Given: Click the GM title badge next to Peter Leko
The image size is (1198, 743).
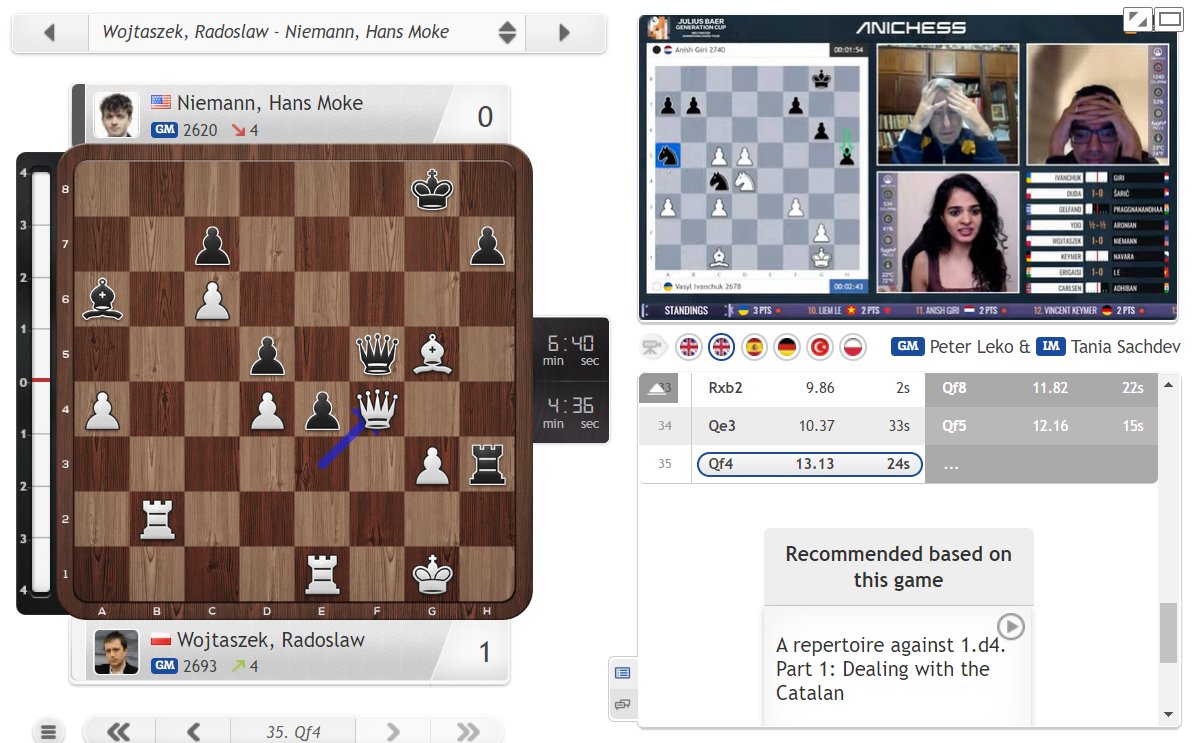Looking at the screenshot, I should click(x=908, y=346).
